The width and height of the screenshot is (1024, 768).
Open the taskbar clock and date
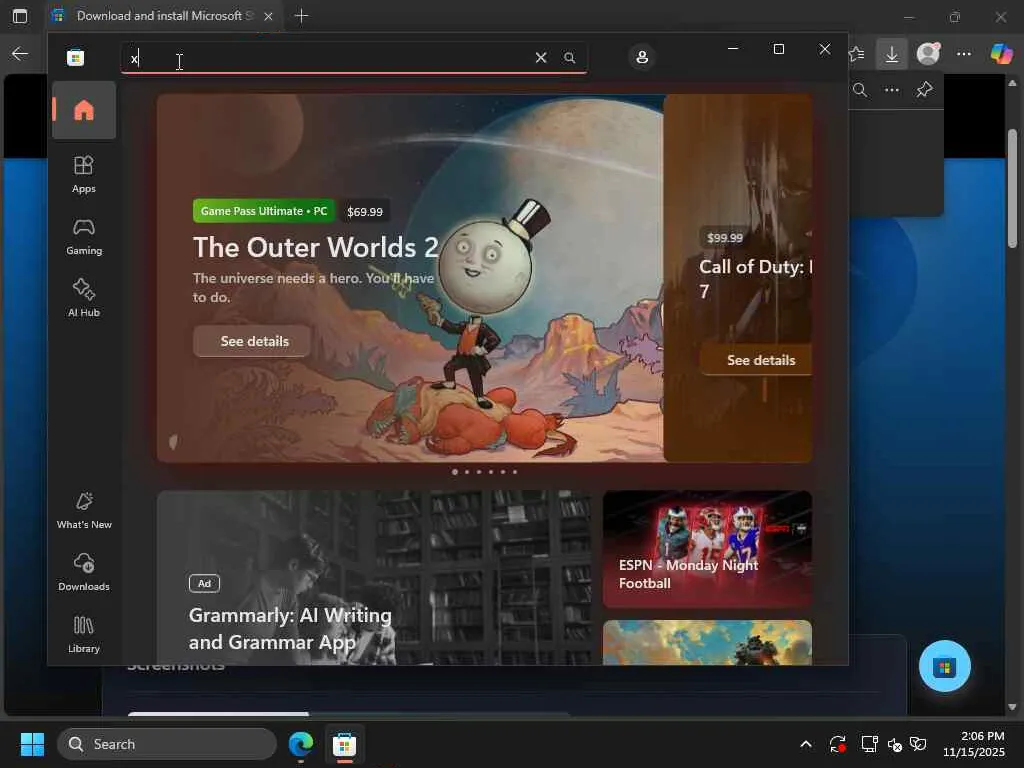click(x=973, y=744)
